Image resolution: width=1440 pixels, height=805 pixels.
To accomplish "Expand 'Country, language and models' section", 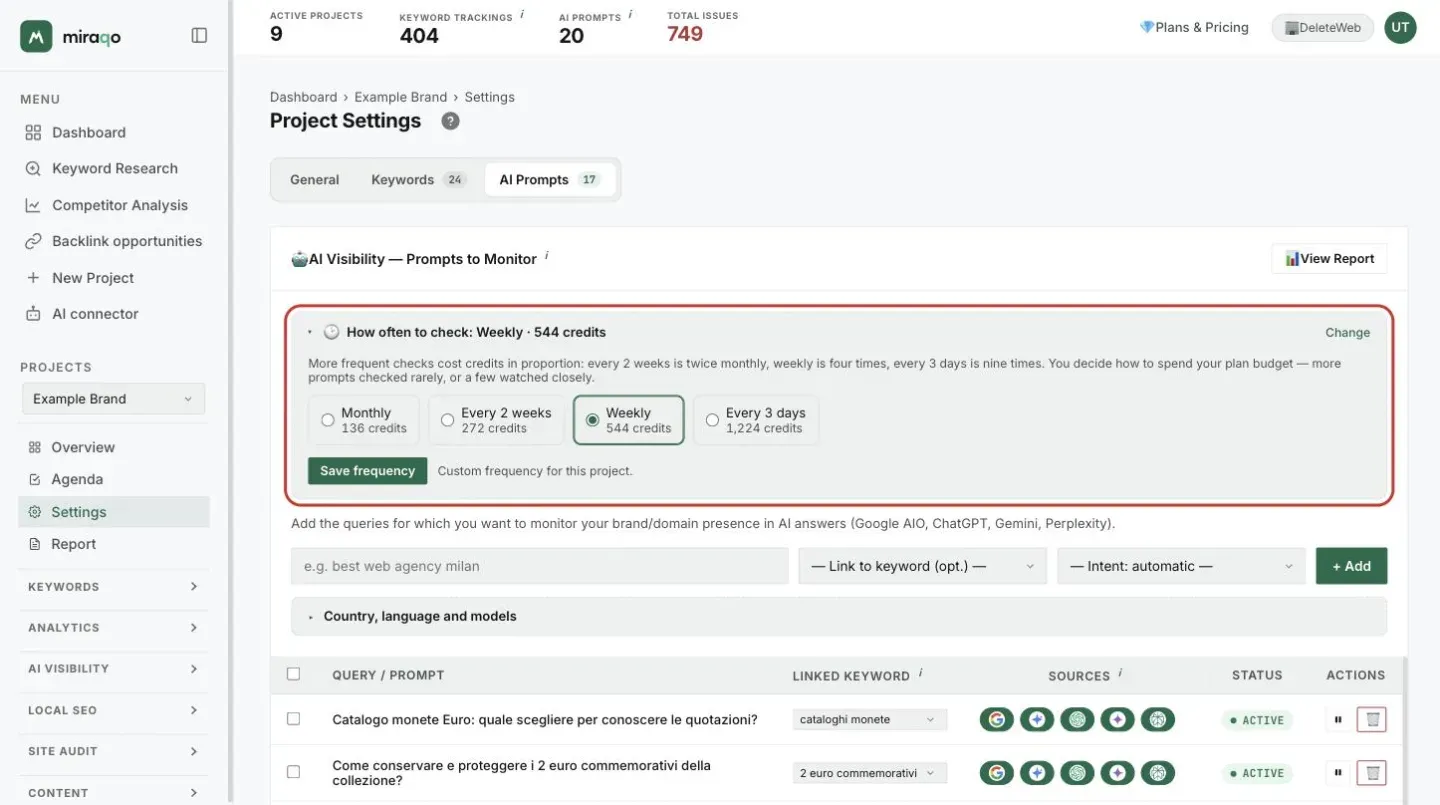I will [x=838, y=616].
